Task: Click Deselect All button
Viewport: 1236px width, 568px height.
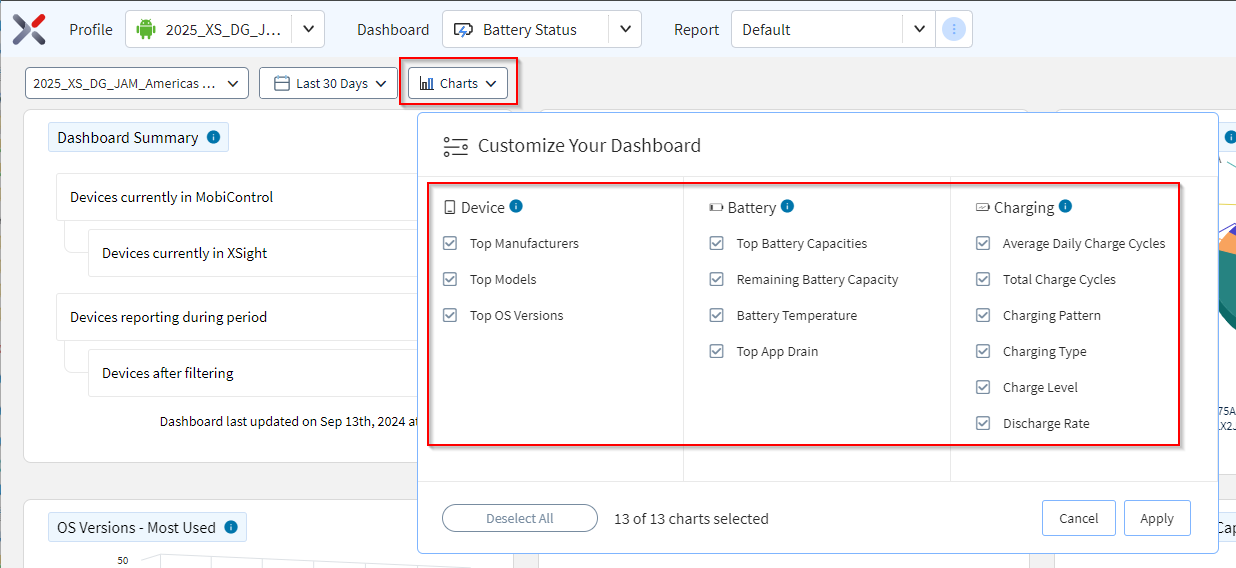Action: (520, 518)
